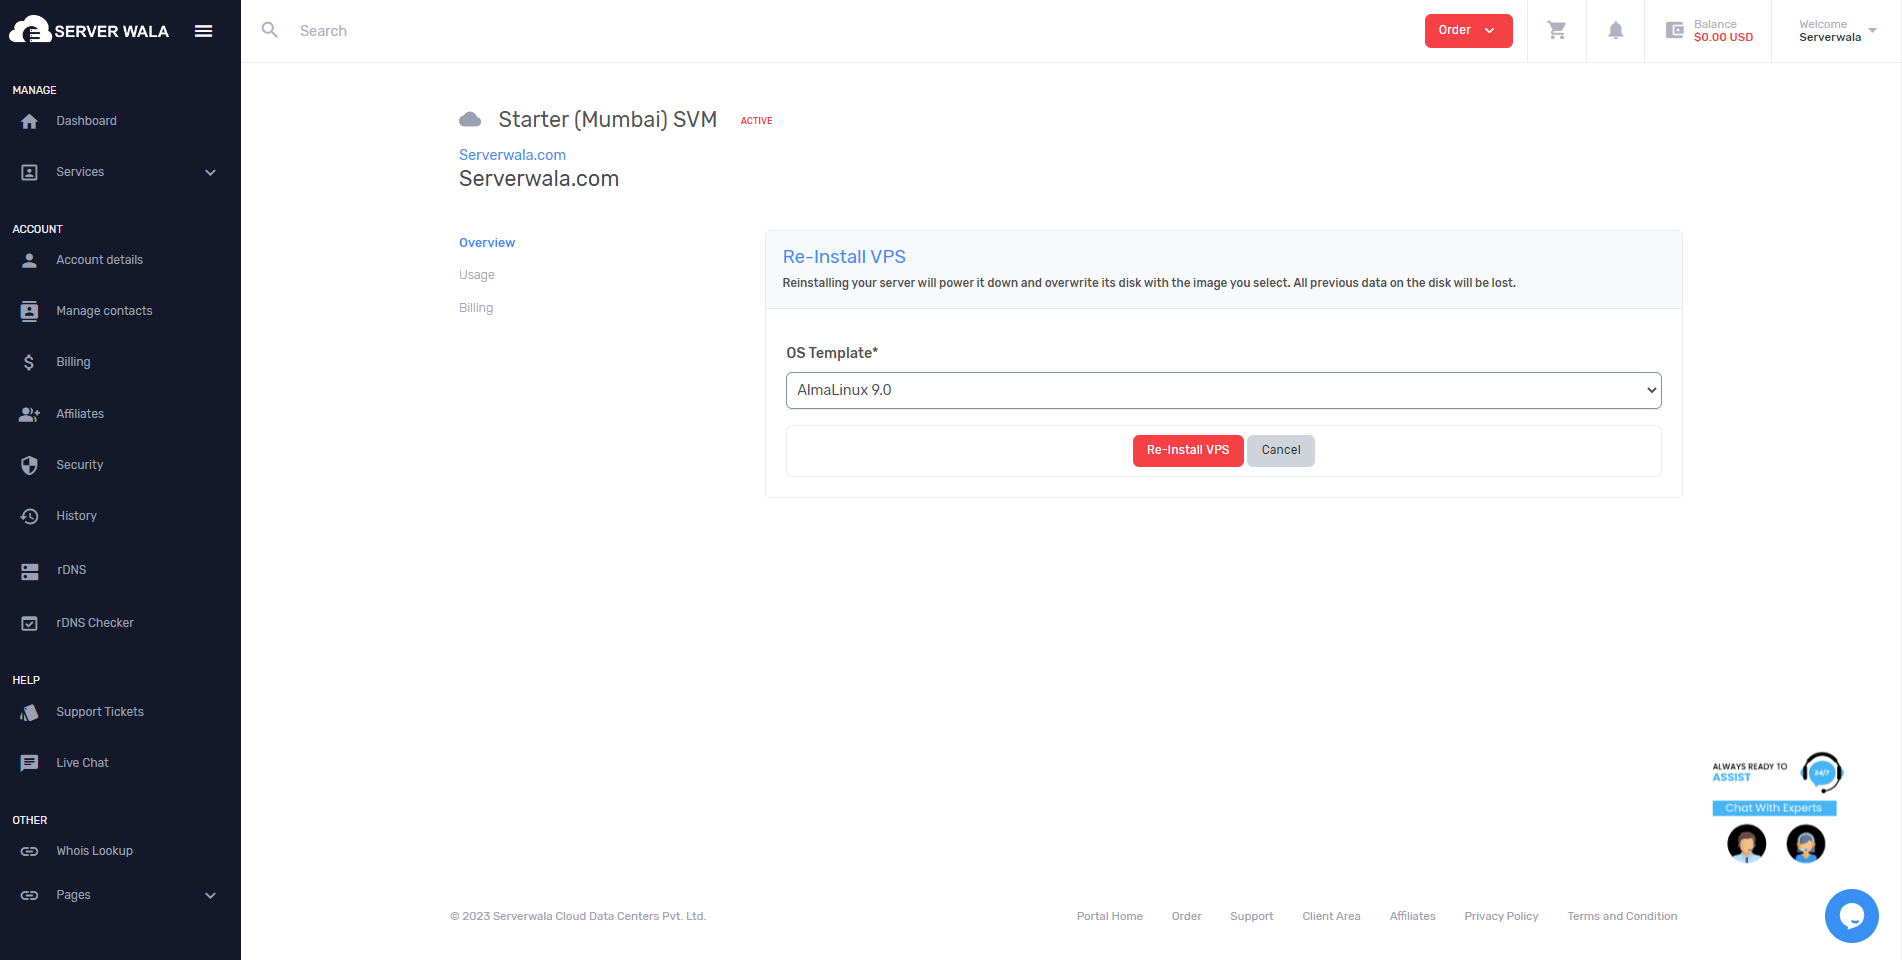Click the rDNS Checker icon
The image size is (1902, 960).
29,623
